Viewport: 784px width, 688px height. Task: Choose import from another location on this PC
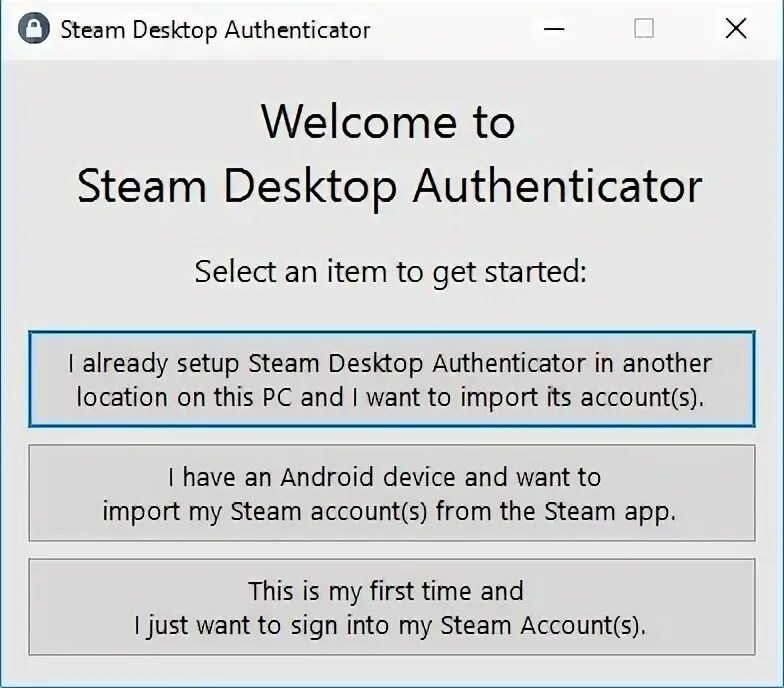(392, 379)
